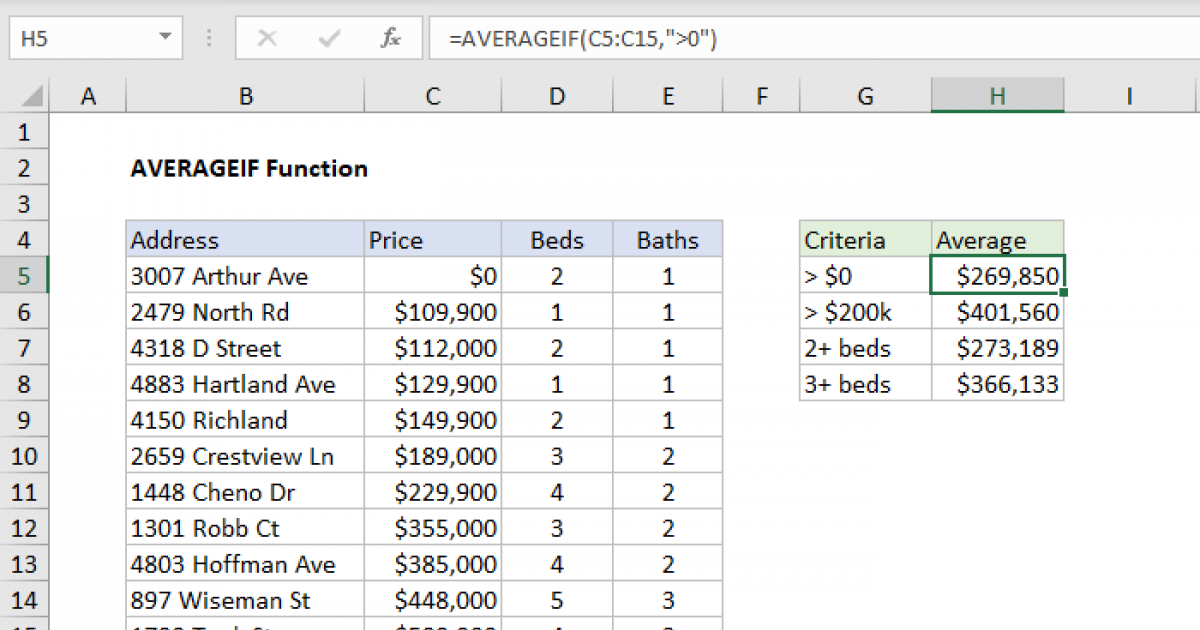Select column I header
Viewport: 1200px width, 630px height.
click(1129, 97)
